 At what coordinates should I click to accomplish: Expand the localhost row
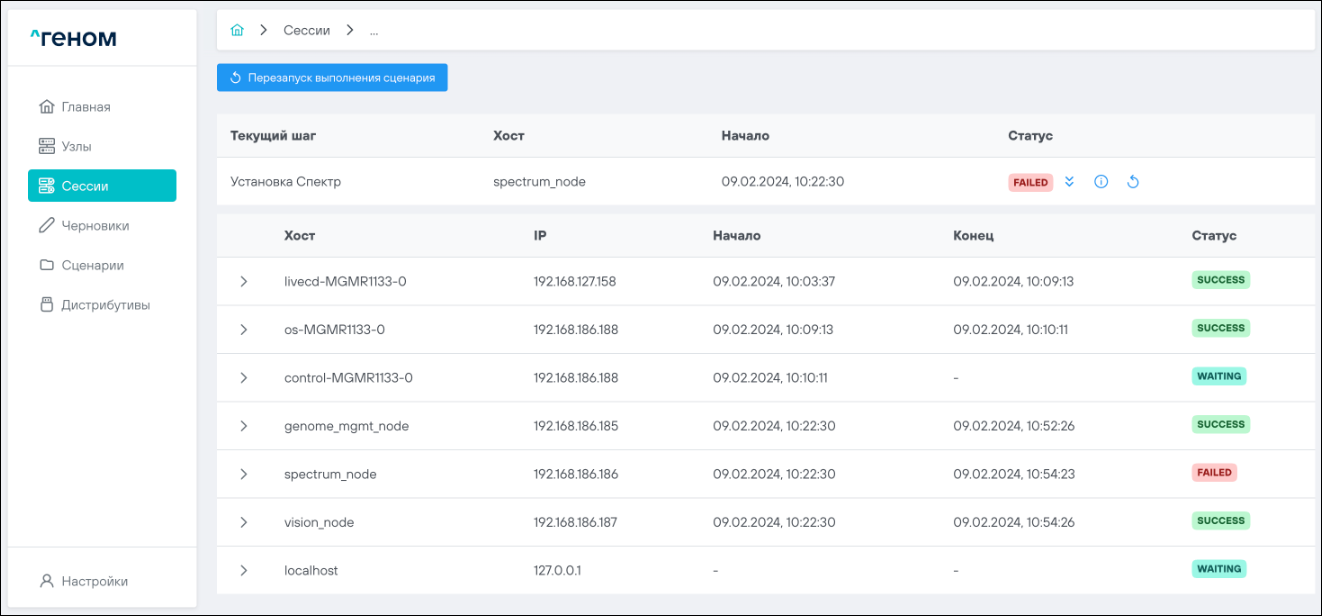[x=244, y=570]
